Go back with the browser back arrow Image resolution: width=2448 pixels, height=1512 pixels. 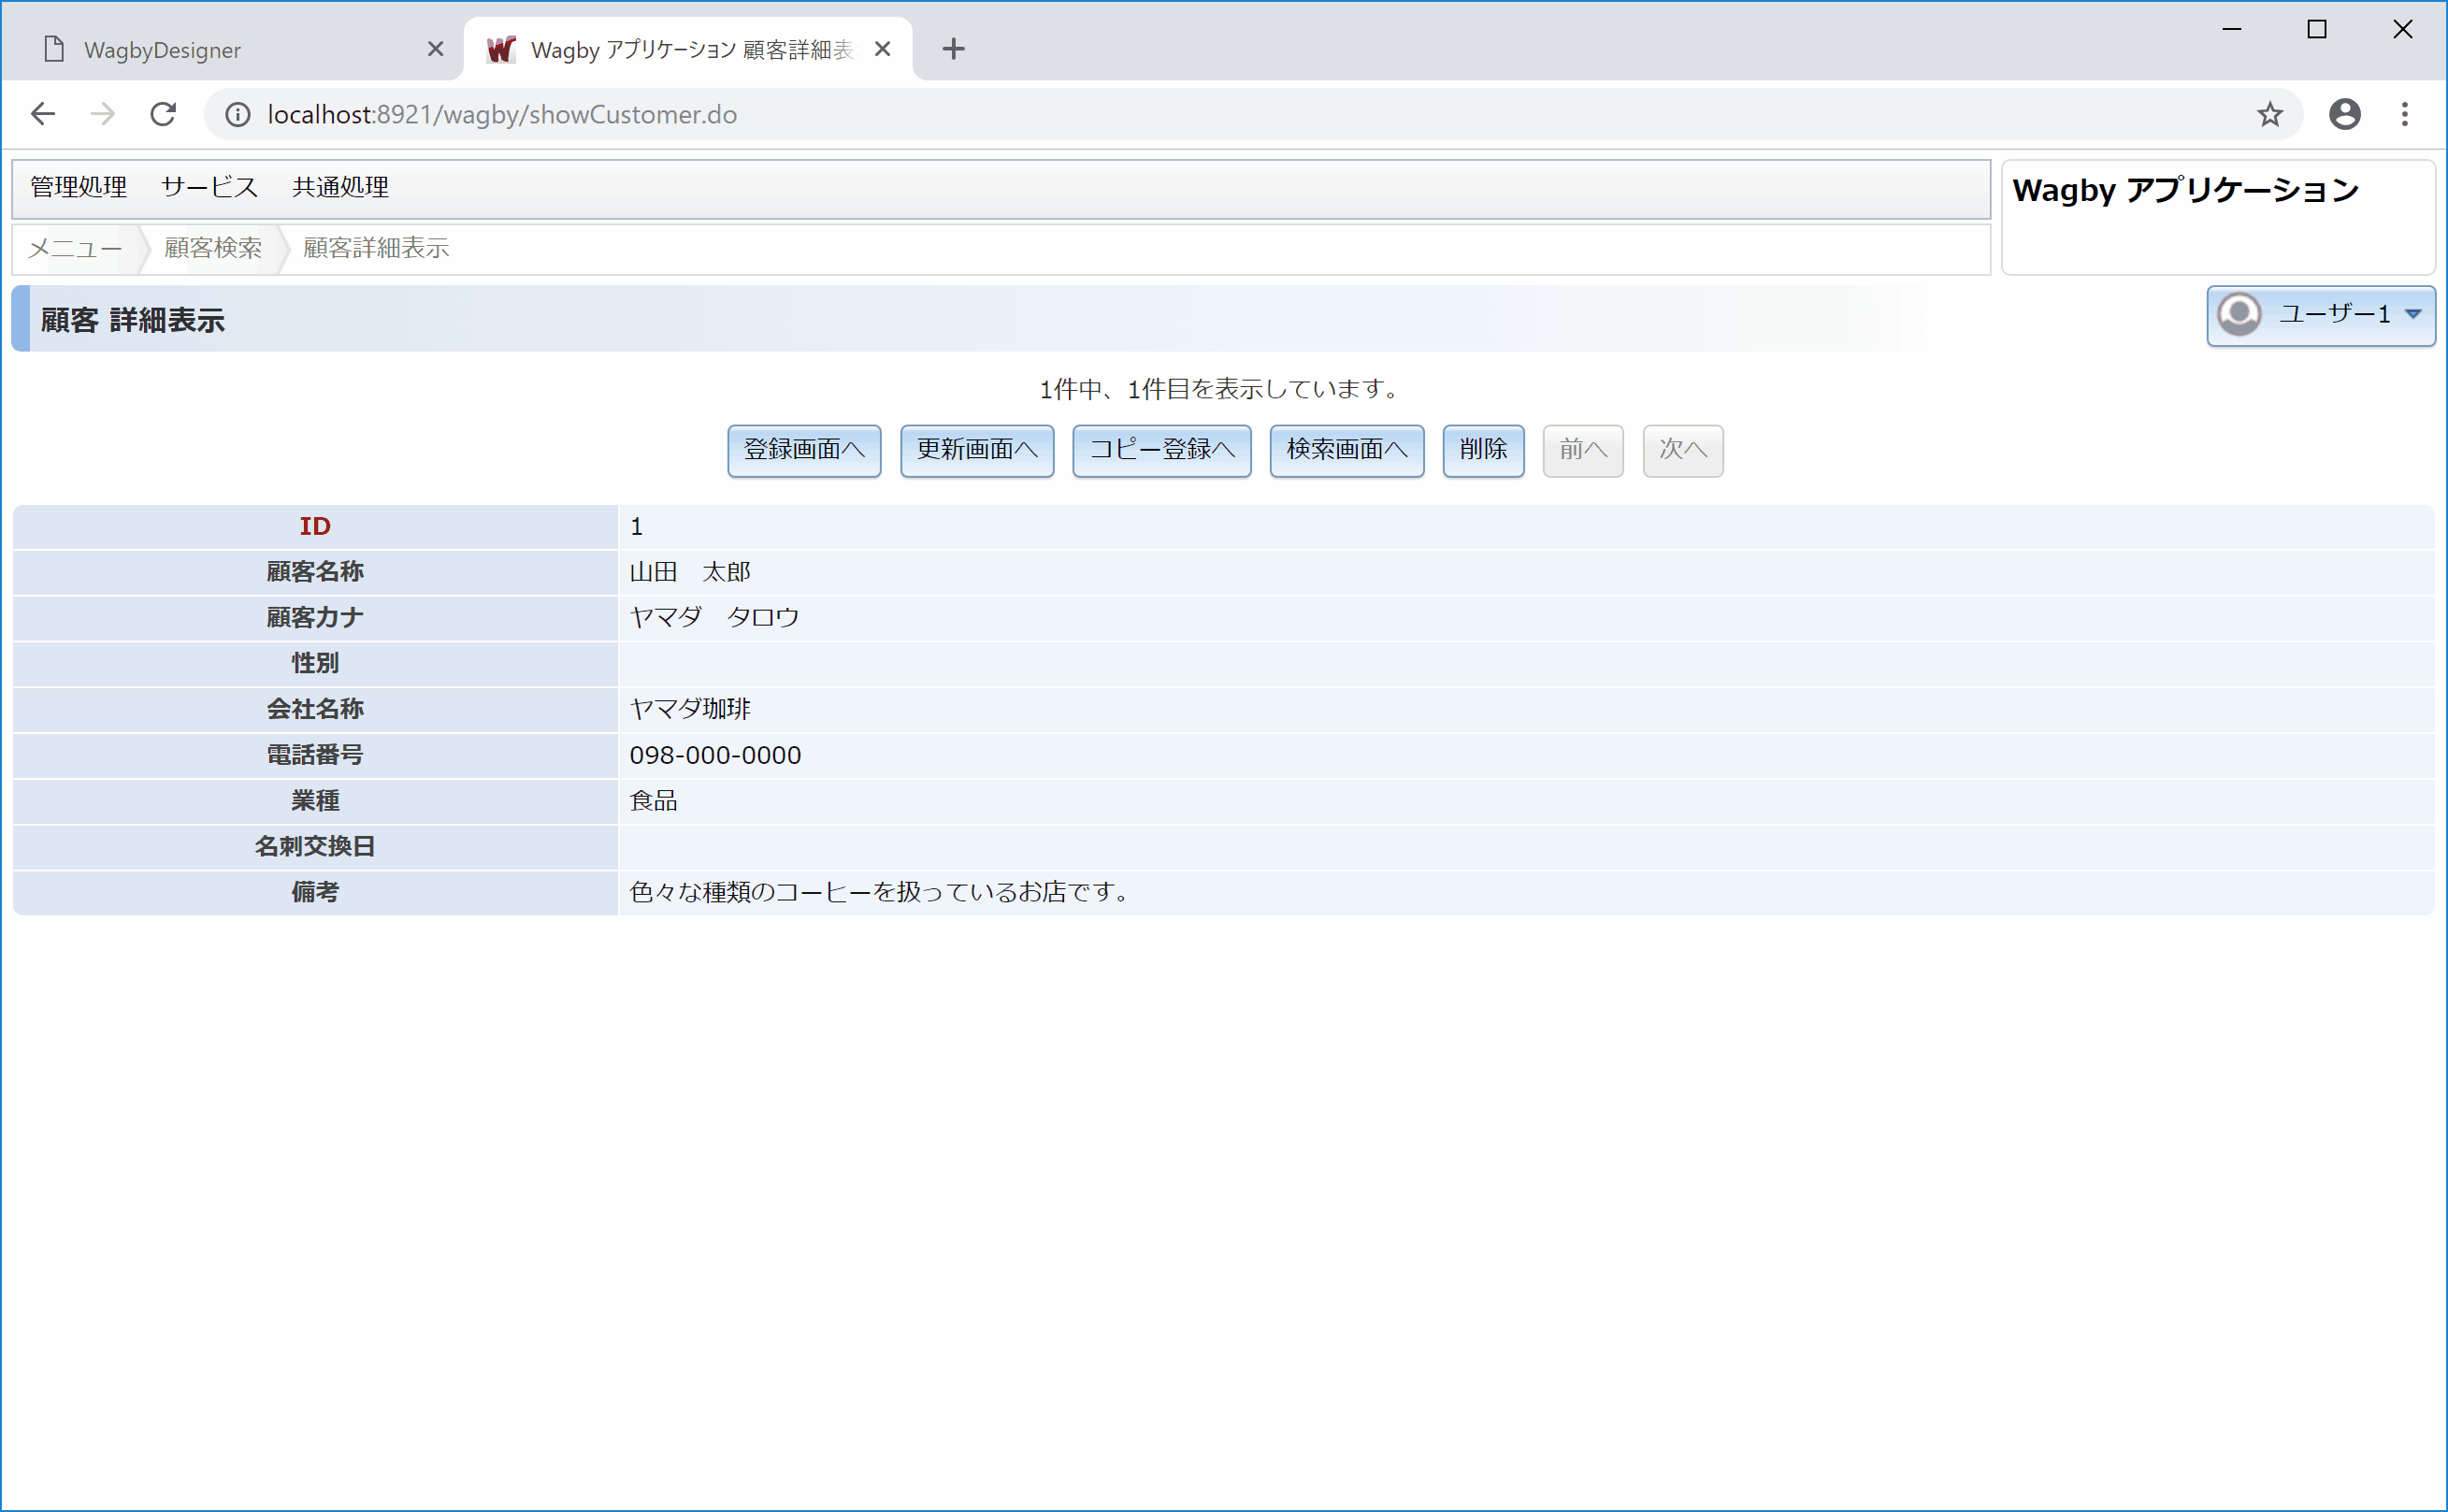[43, 114]
